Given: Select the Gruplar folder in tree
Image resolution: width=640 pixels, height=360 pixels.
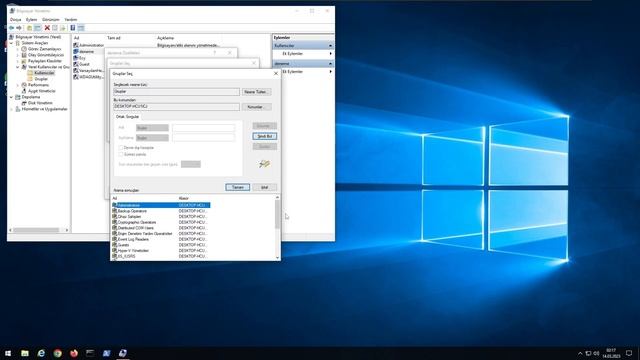Looking at the screenshot, I should (x=41, y=79).
